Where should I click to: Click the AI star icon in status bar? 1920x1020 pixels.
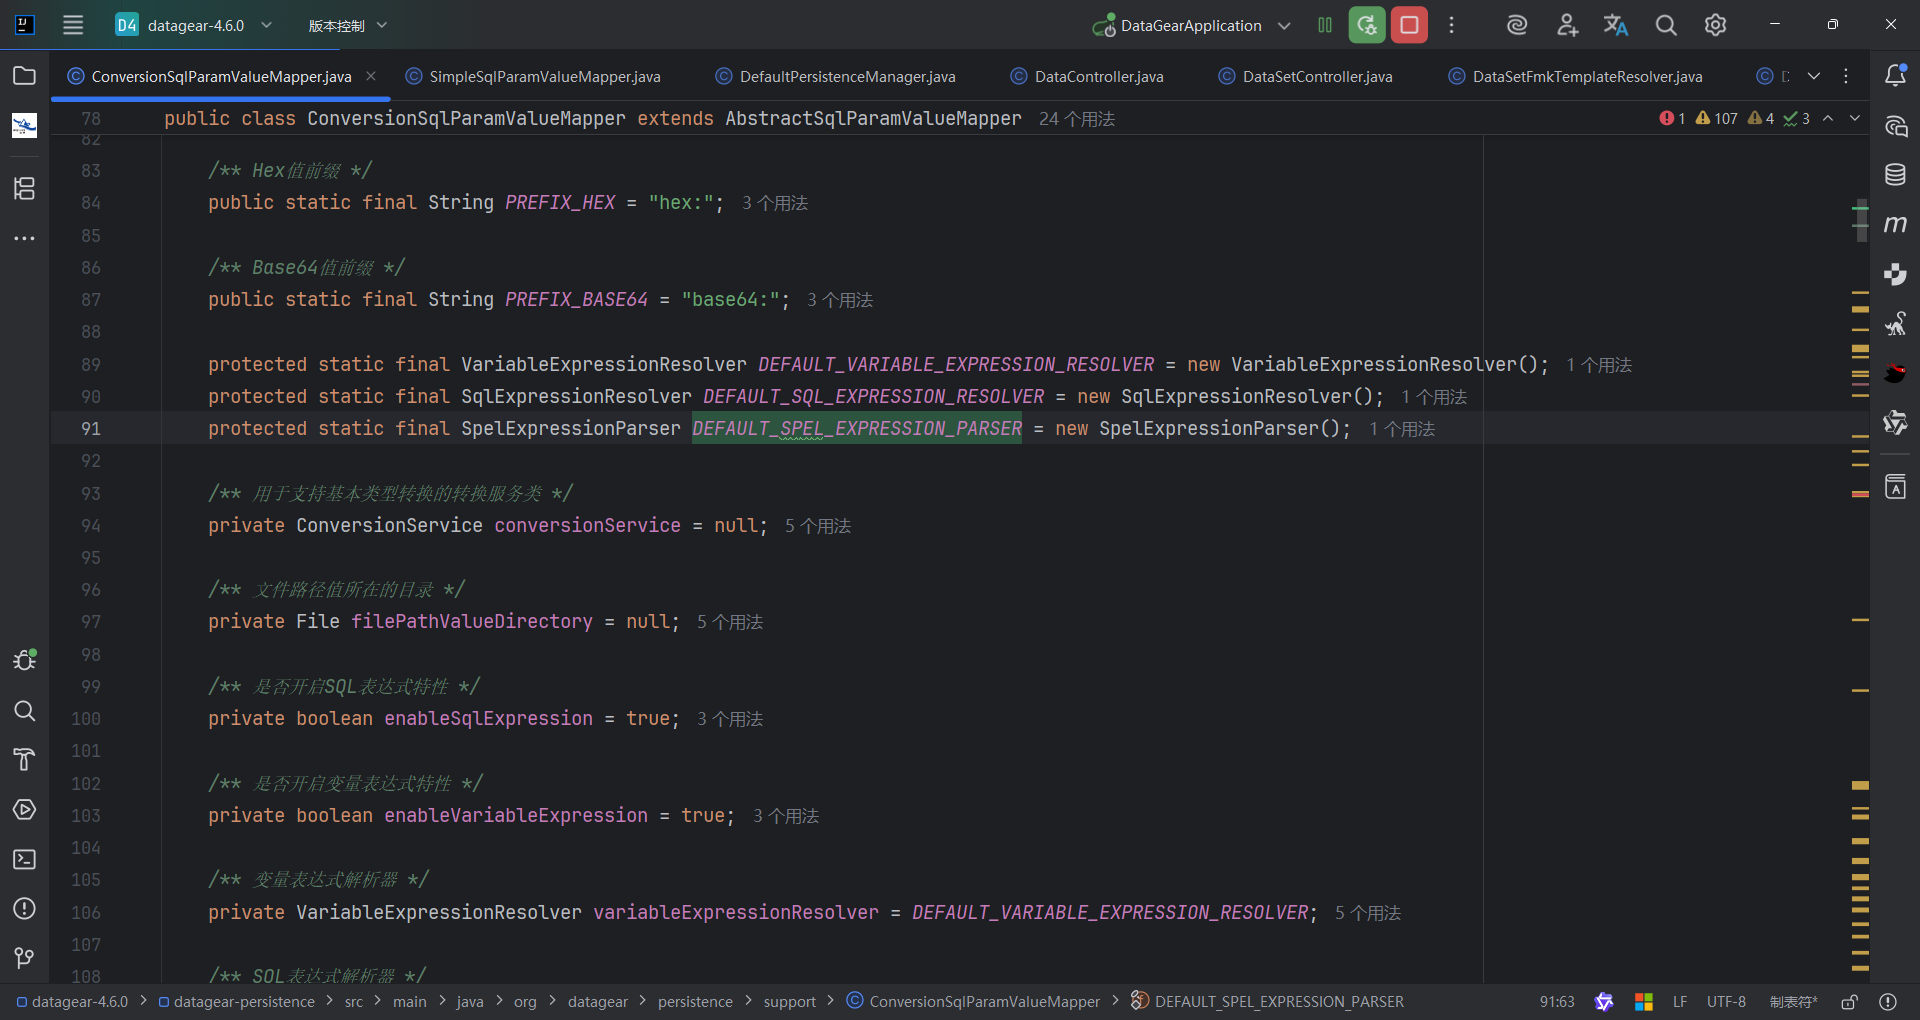tap(1604, 1001)
